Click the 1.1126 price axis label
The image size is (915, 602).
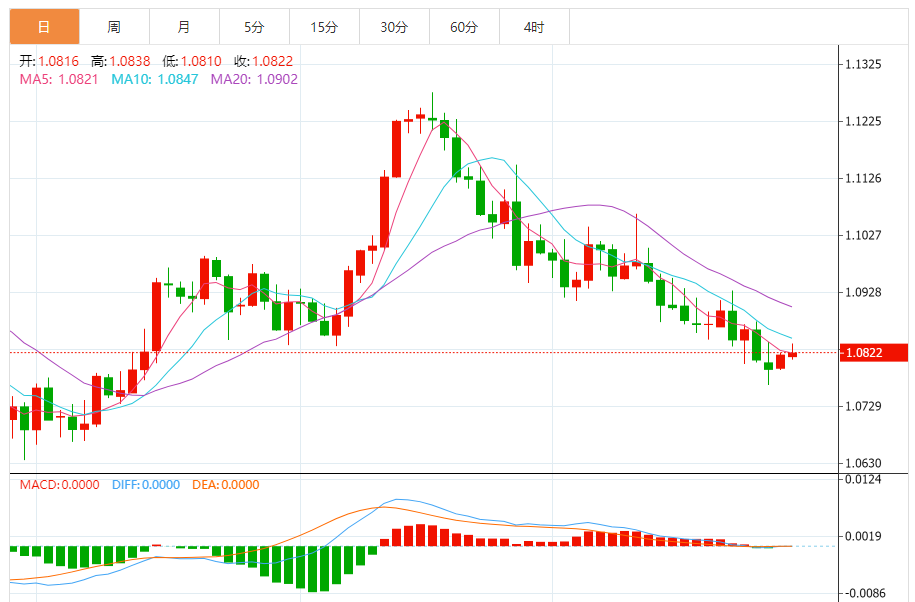[863, 178]
